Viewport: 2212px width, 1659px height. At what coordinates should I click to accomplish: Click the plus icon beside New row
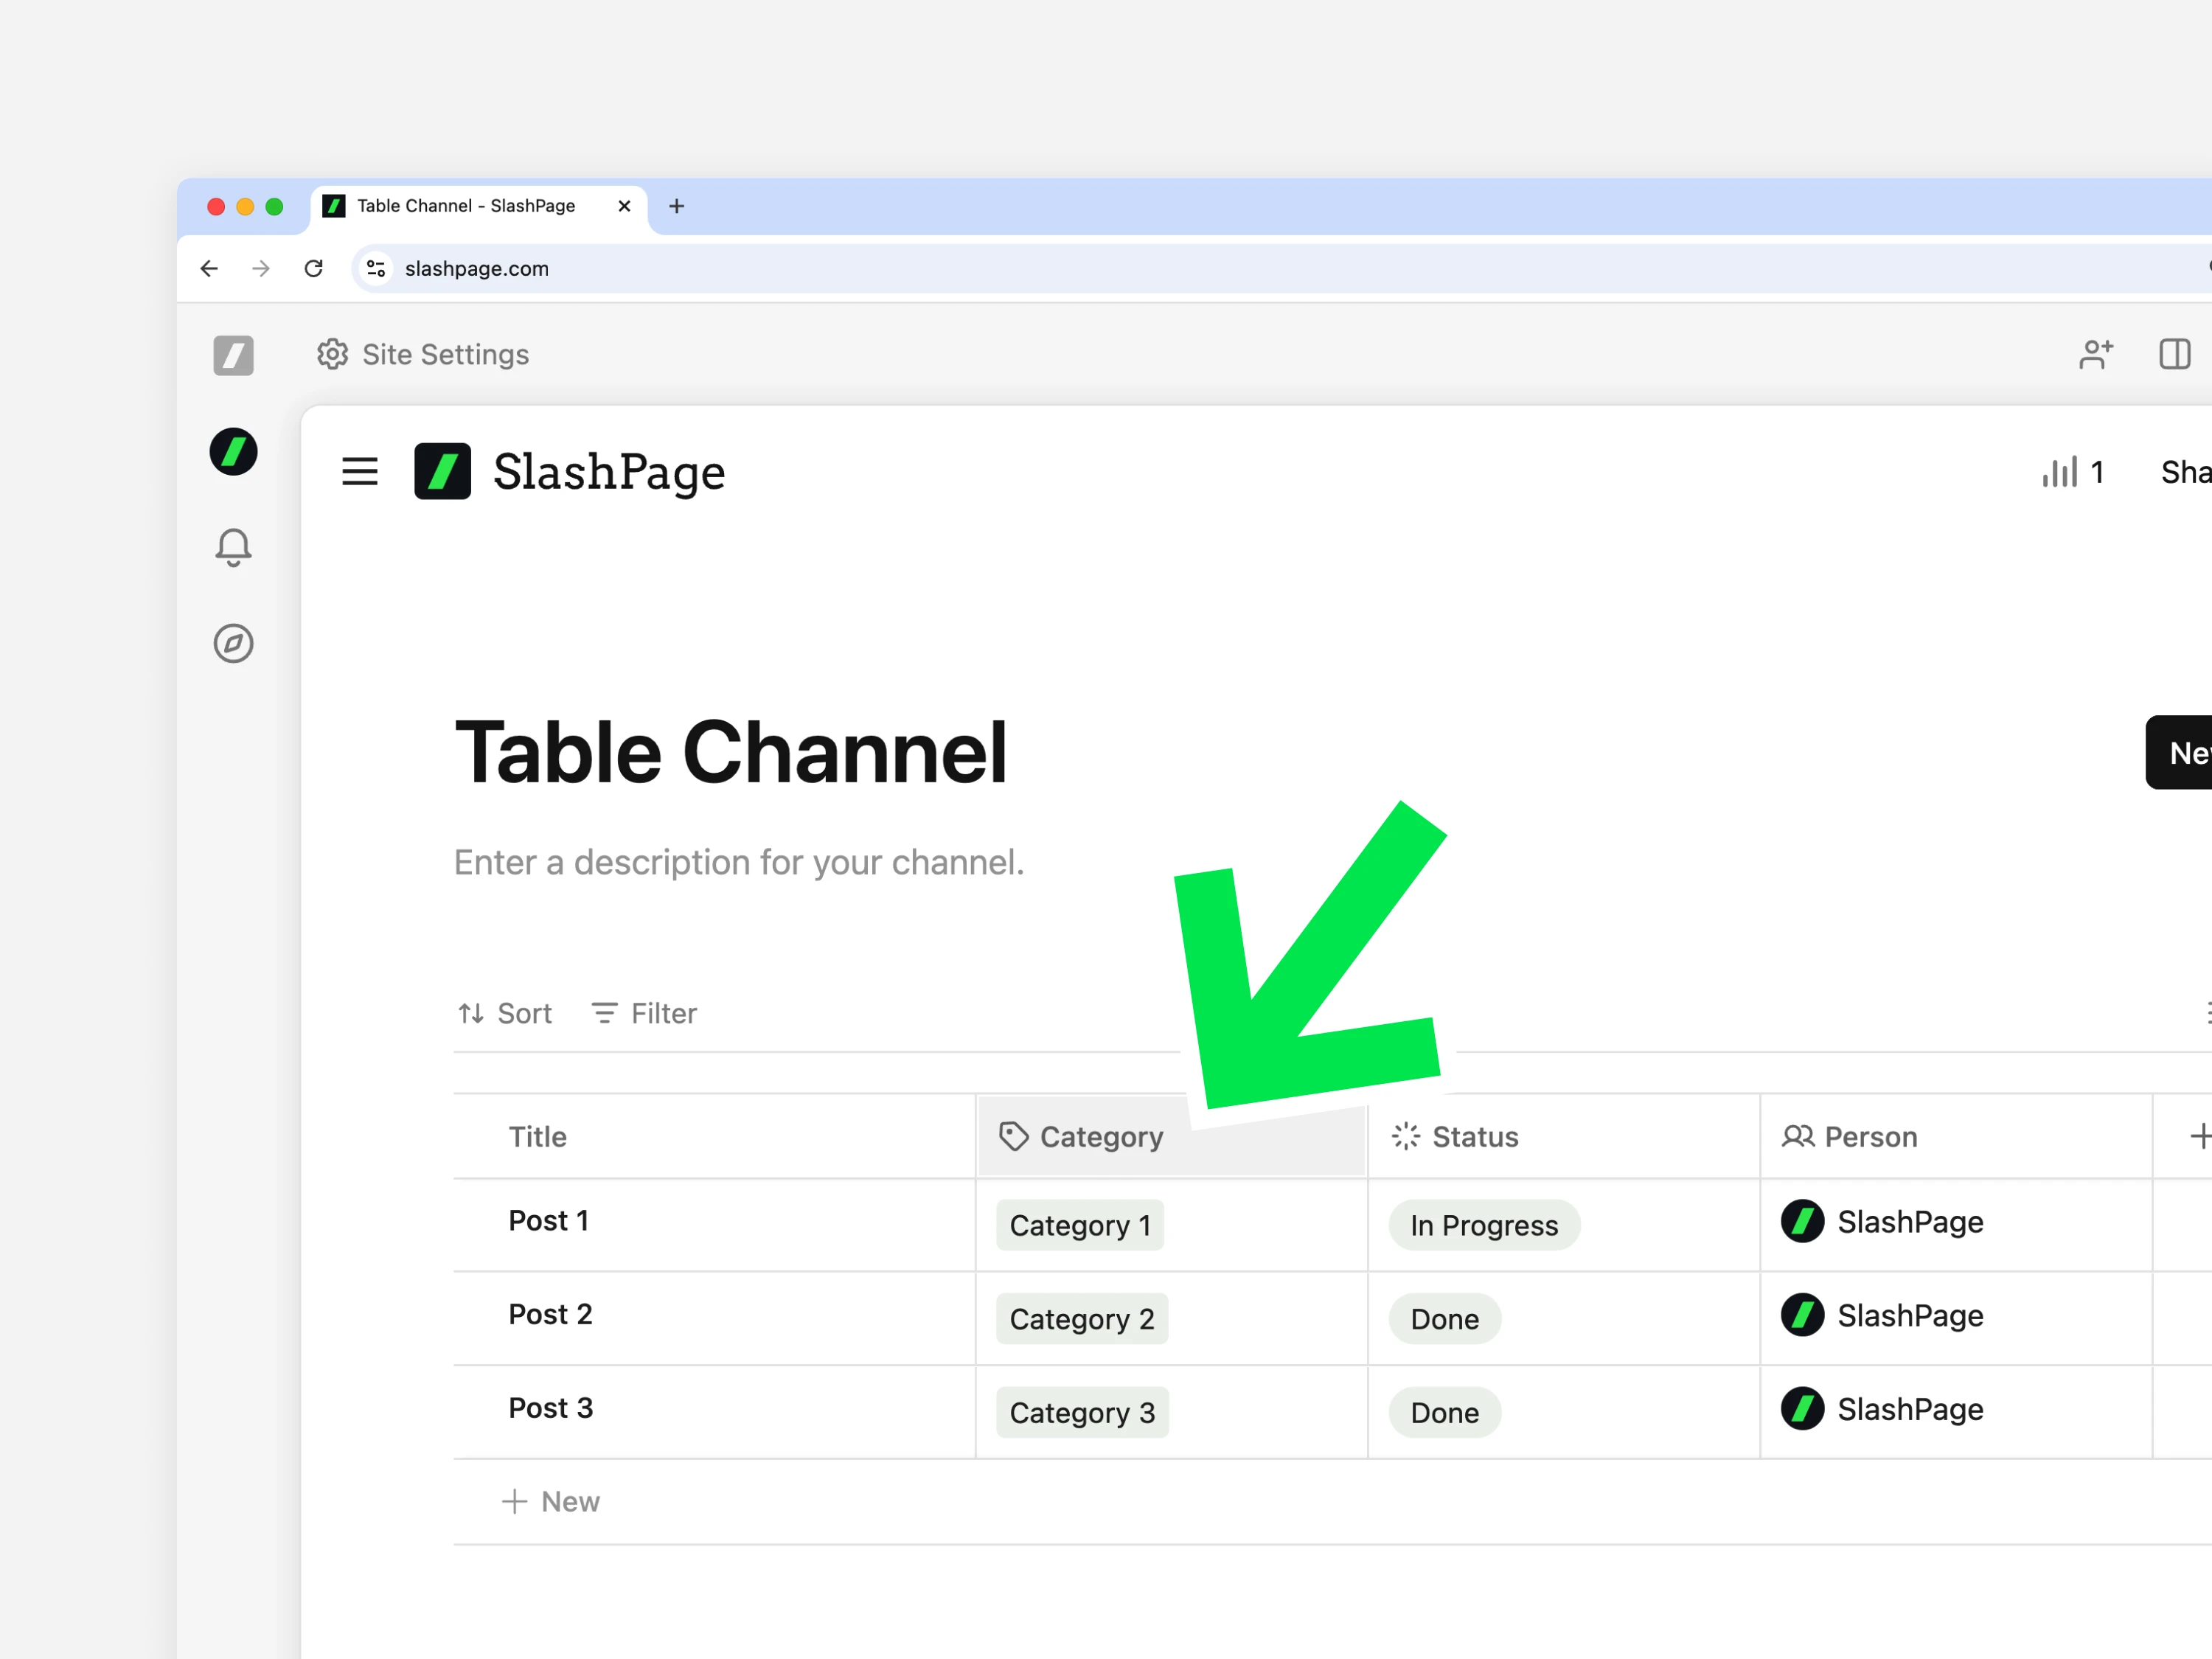point(514,1501)
